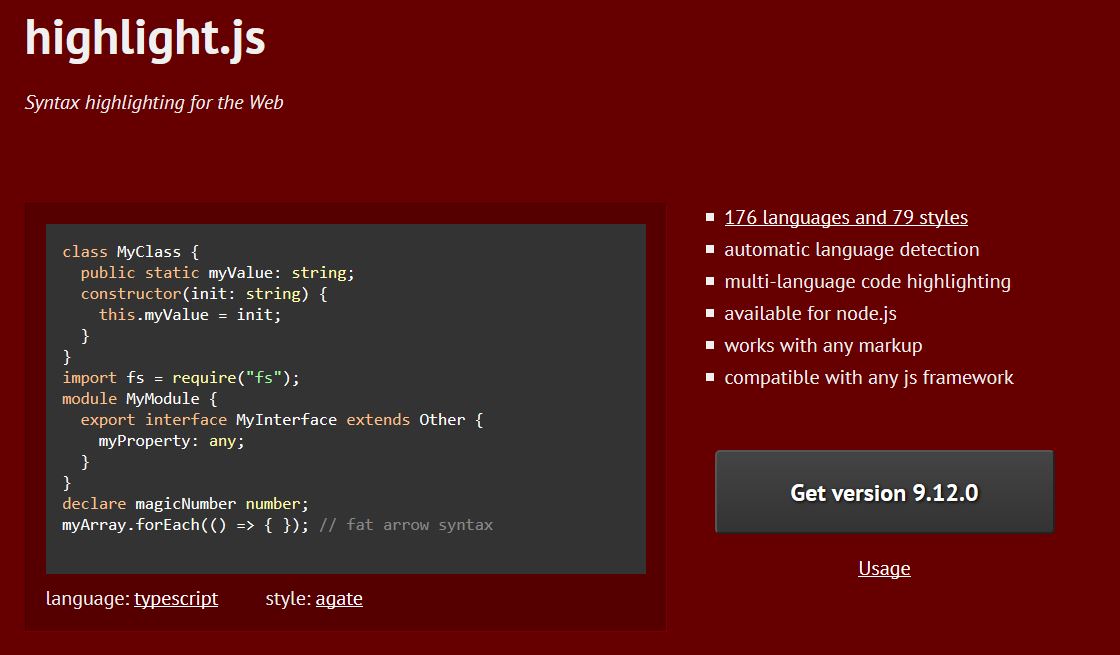
Task: Change style via the agate link
Action: (339, 599)
